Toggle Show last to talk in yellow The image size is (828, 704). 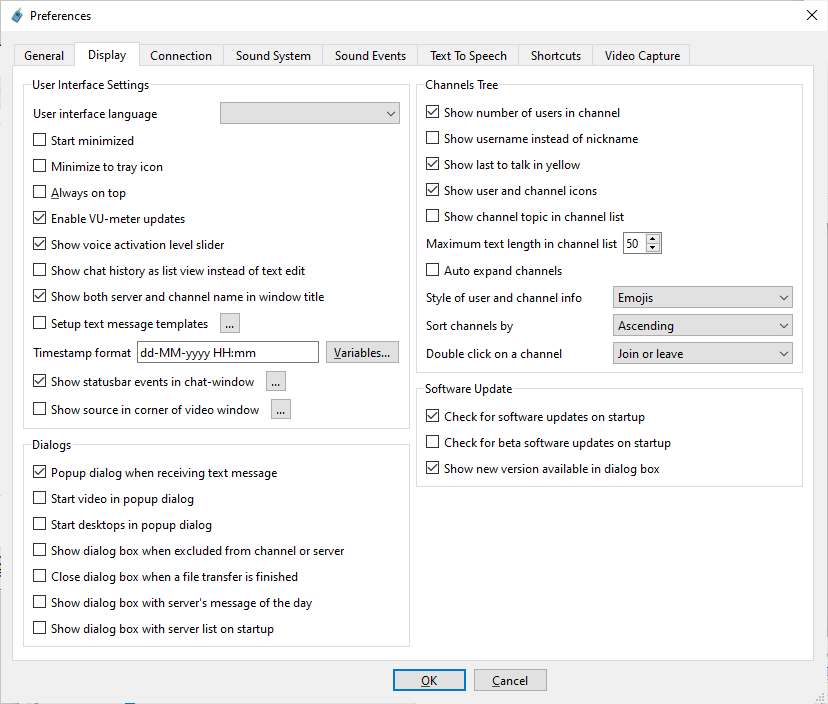[433, 165]
